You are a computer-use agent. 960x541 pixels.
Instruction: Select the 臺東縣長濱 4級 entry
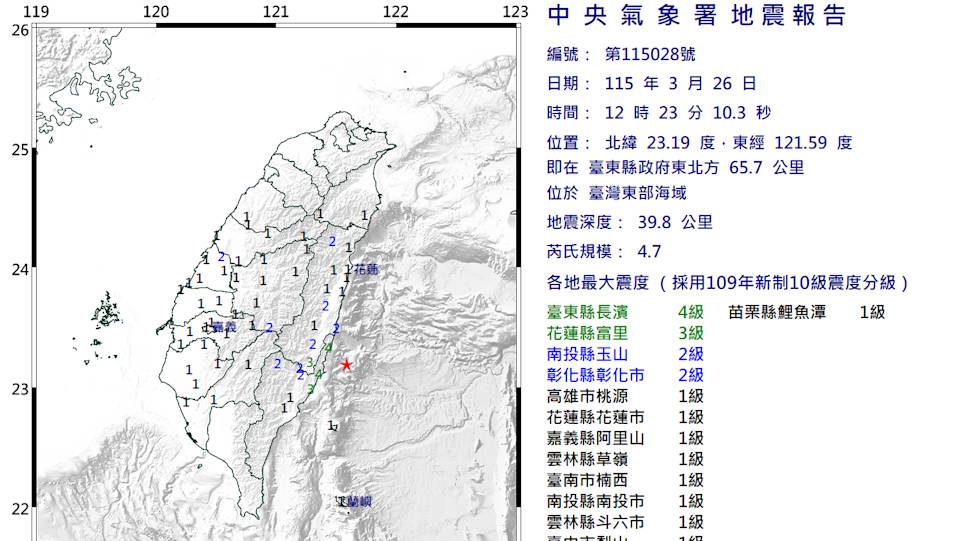tap(625, 312)
